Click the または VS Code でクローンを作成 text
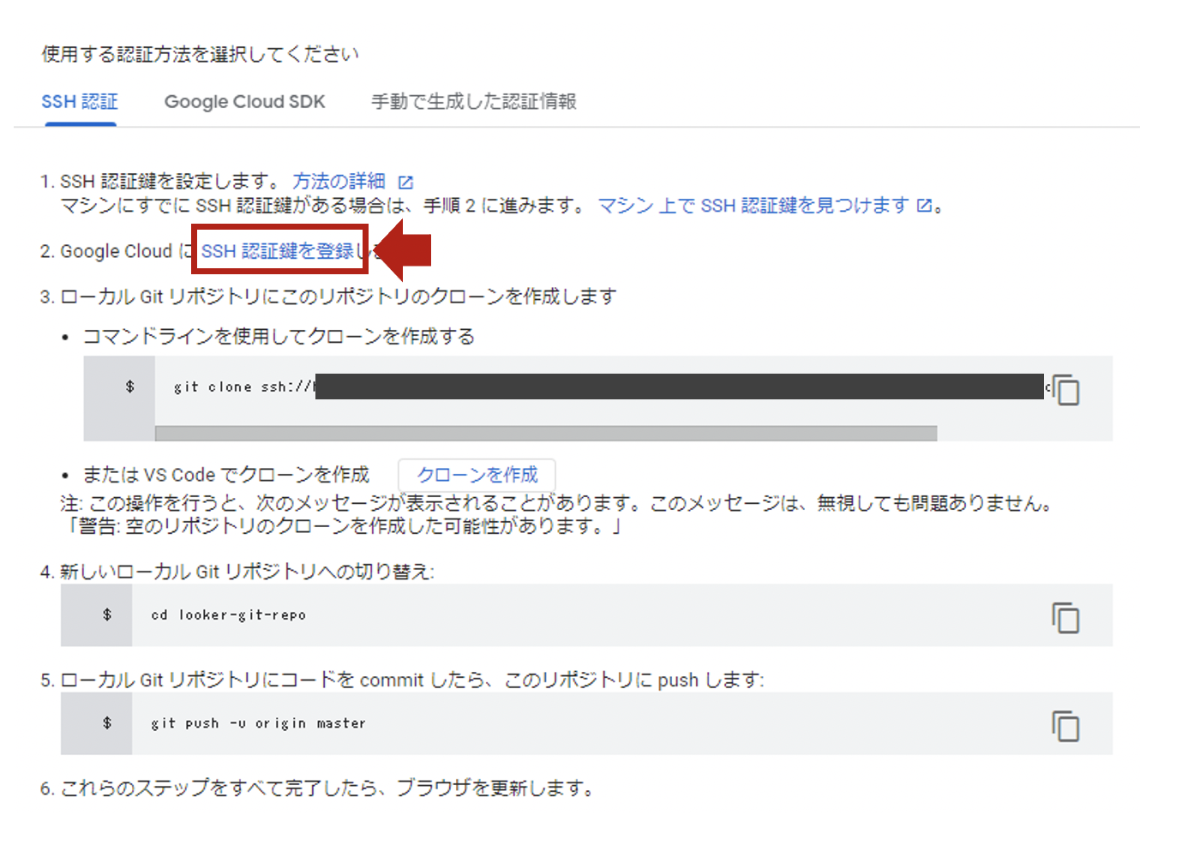The width and height of the screenshot is (1200, 845). click(x=227, y=475)
